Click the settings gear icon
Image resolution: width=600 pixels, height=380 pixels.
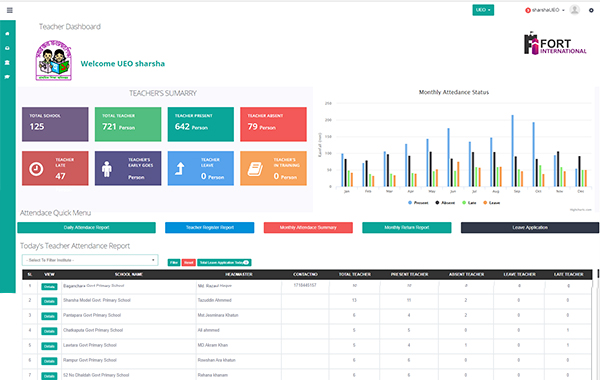[x=591, y=10]
